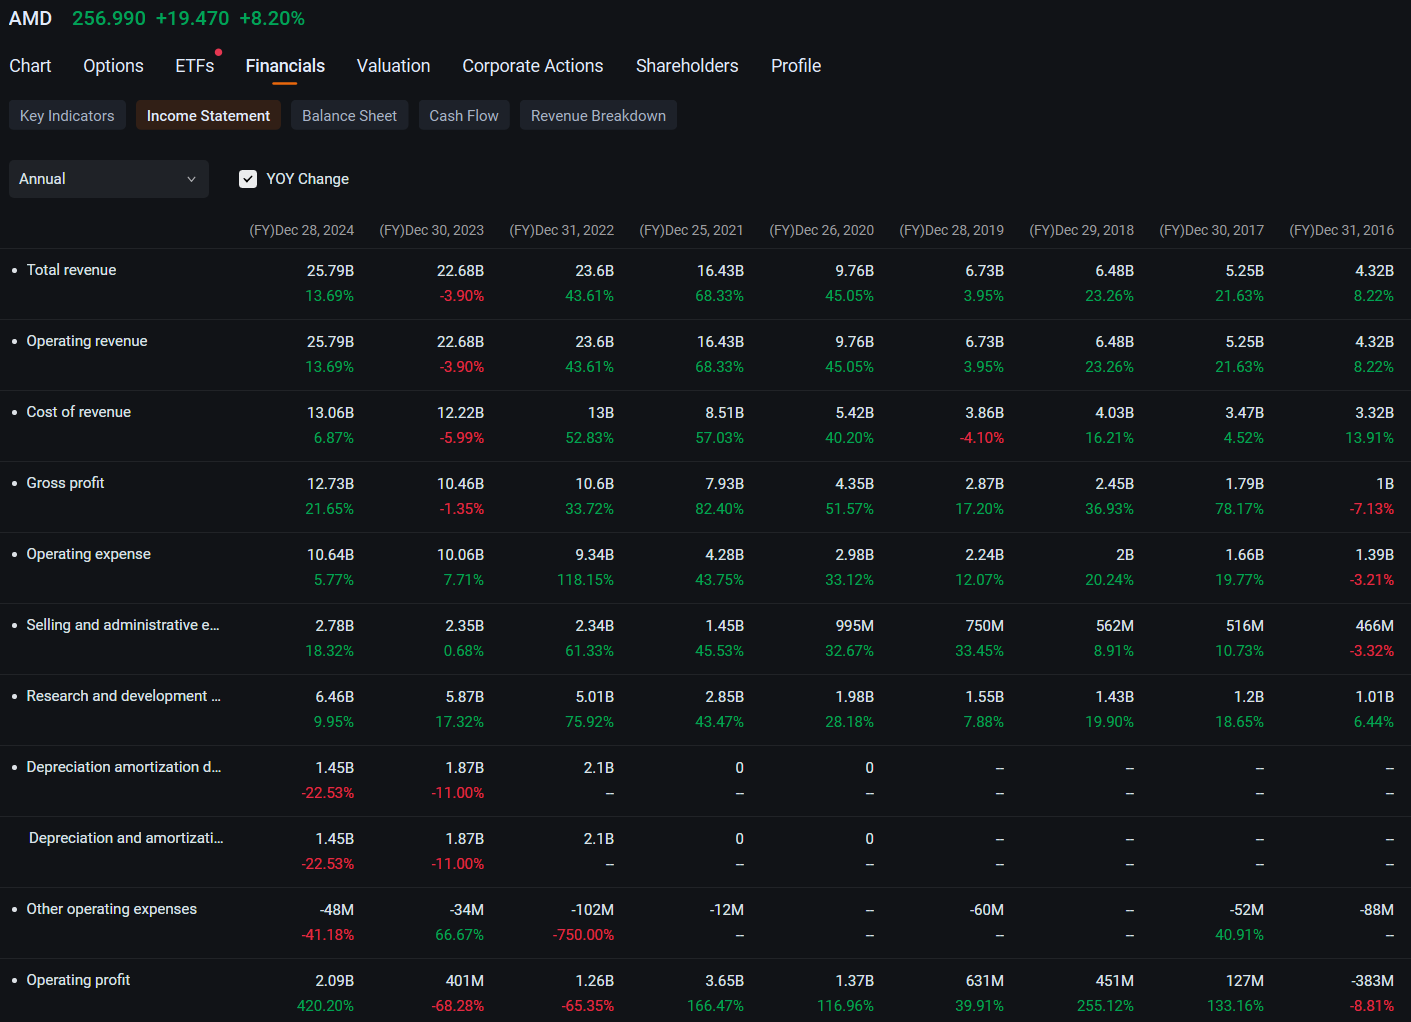
Task: Click the AMD ticker symbol
Action: point(30,19)
